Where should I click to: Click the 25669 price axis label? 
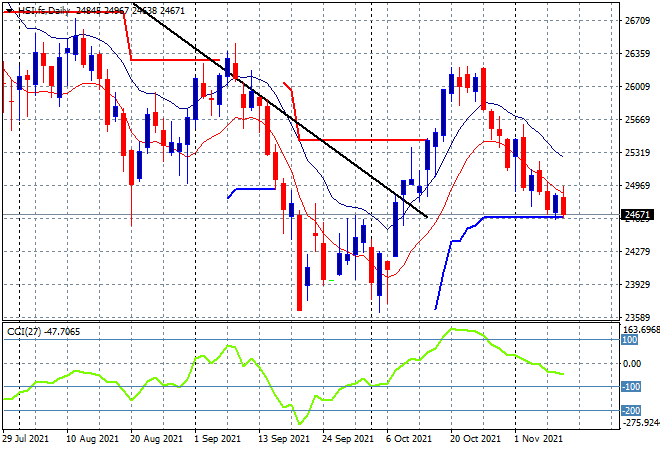click(x=637, y=120)
